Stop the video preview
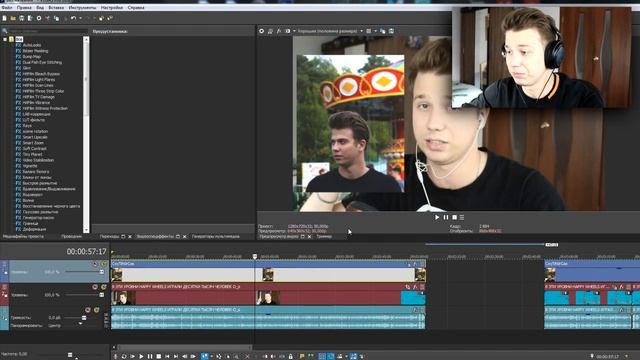This screenshot has height=360, width=640. coord(454,218)
